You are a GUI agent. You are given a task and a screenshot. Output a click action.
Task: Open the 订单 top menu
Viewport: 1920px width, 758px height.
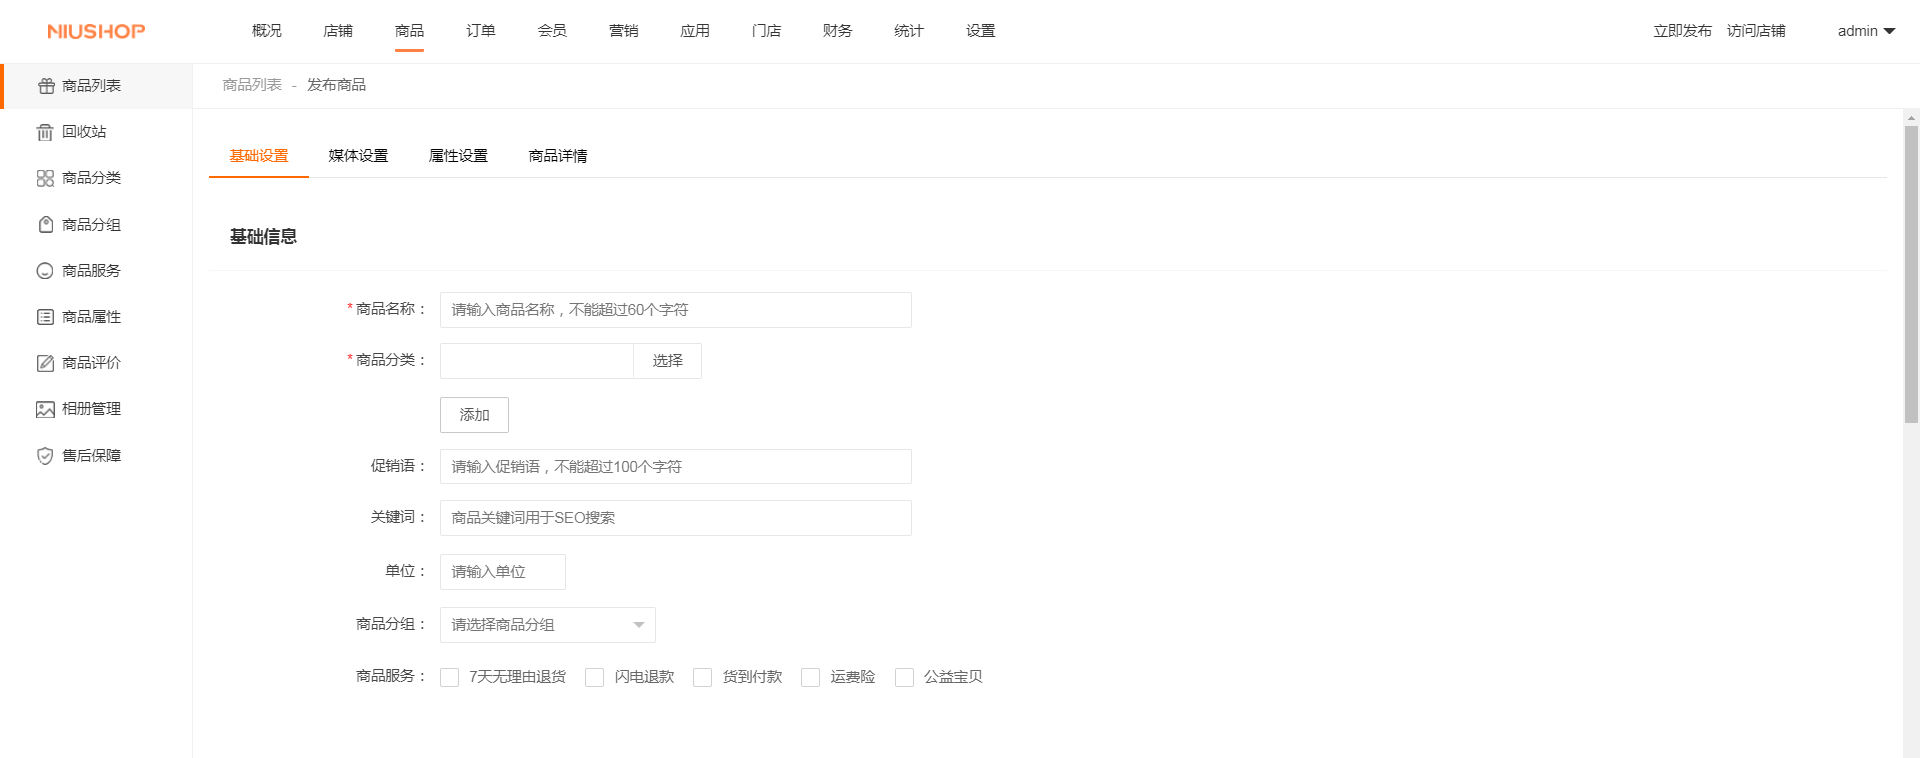(x=481, y=31)
